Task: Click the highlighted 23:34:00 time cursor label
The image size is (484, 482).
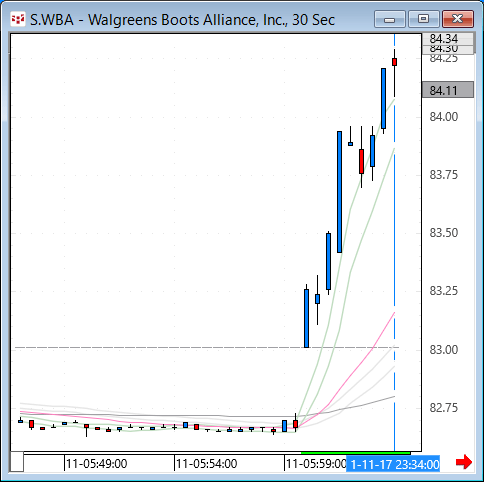Action: [x=393, y=464]
